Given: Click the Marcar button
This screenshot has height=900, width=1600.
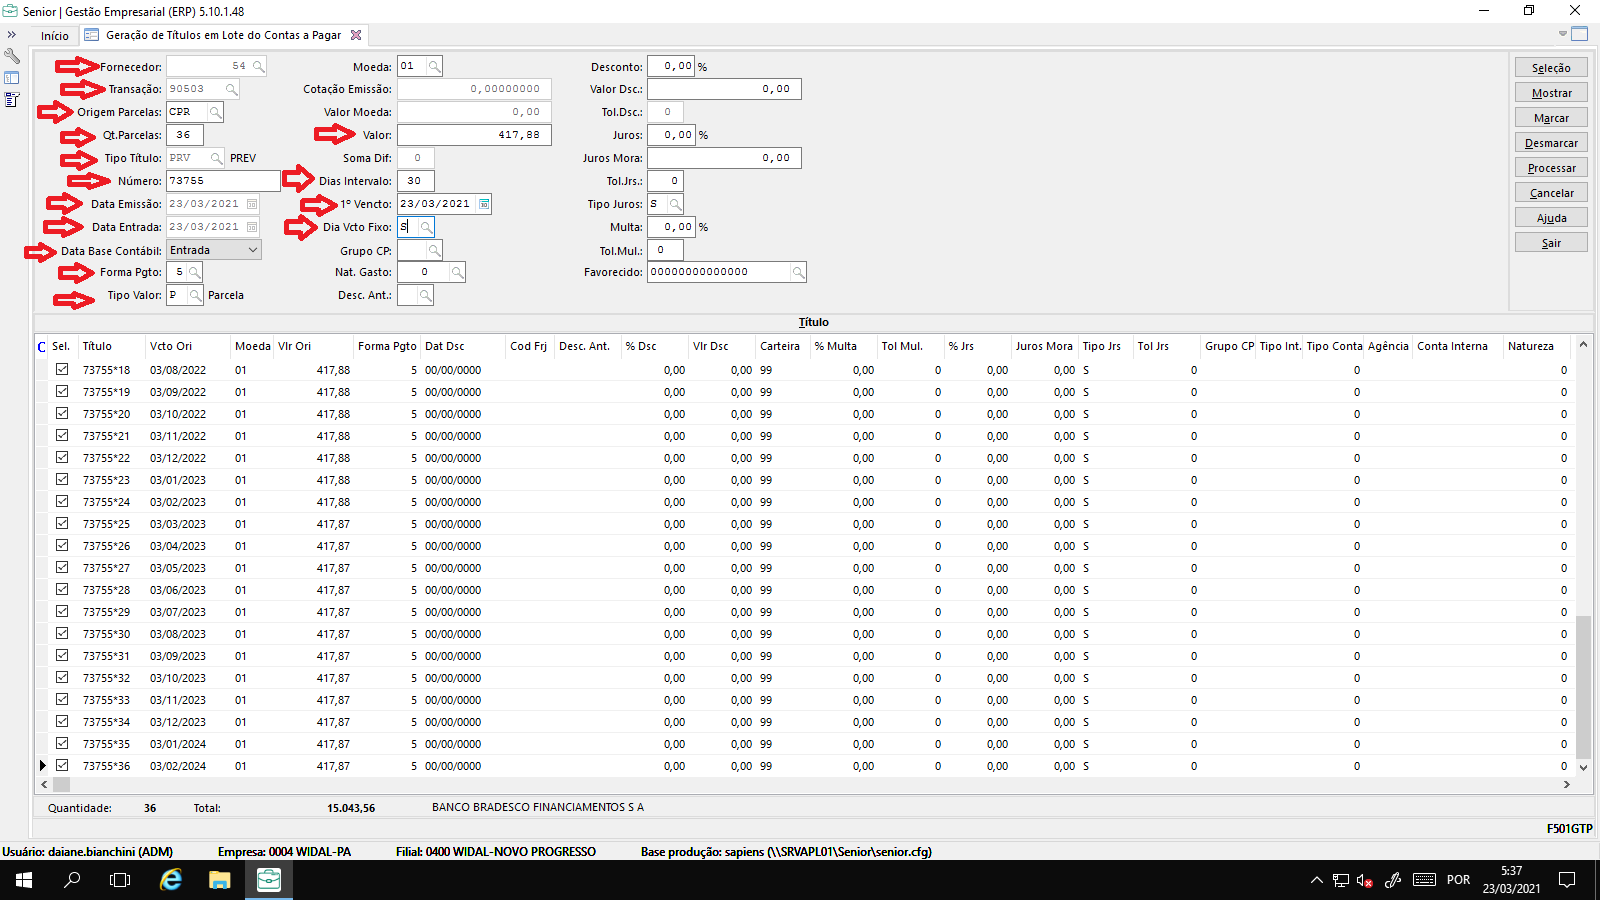Looking at the screenshot, I should (x=1551, y=118).
